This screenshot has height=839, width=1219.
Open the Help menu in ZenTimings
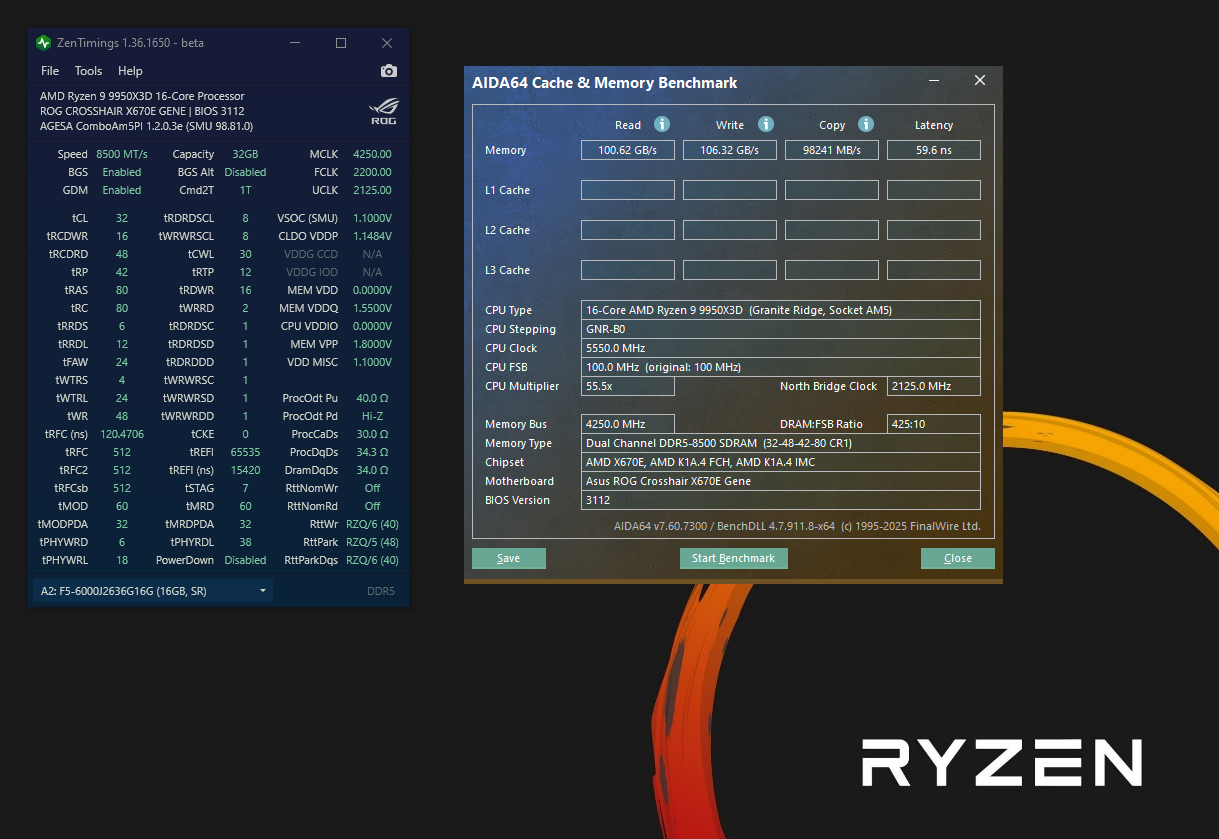(x=130, y=71)
